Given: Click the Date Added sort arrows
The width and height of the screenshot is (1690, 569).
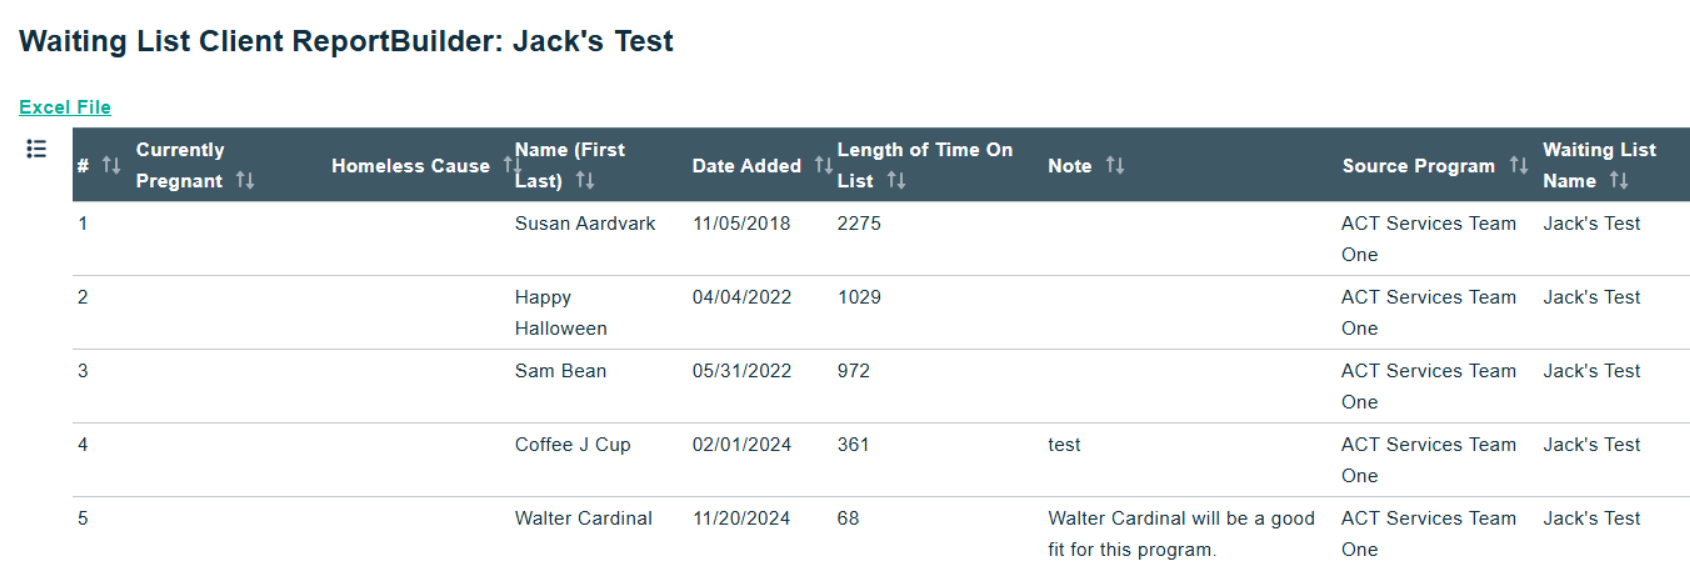Looking at the screenshot, I should [x=823, y=165].
